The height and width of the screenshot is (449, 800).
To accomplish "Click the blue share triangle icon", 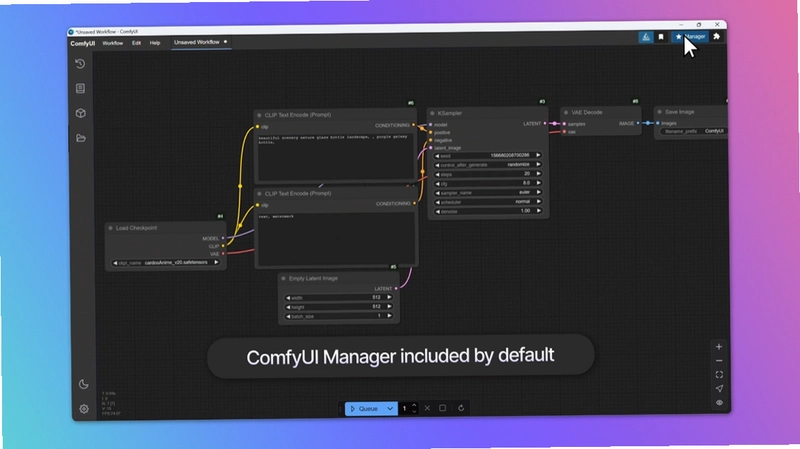I will pyautogui.click(x=645, y=37).
